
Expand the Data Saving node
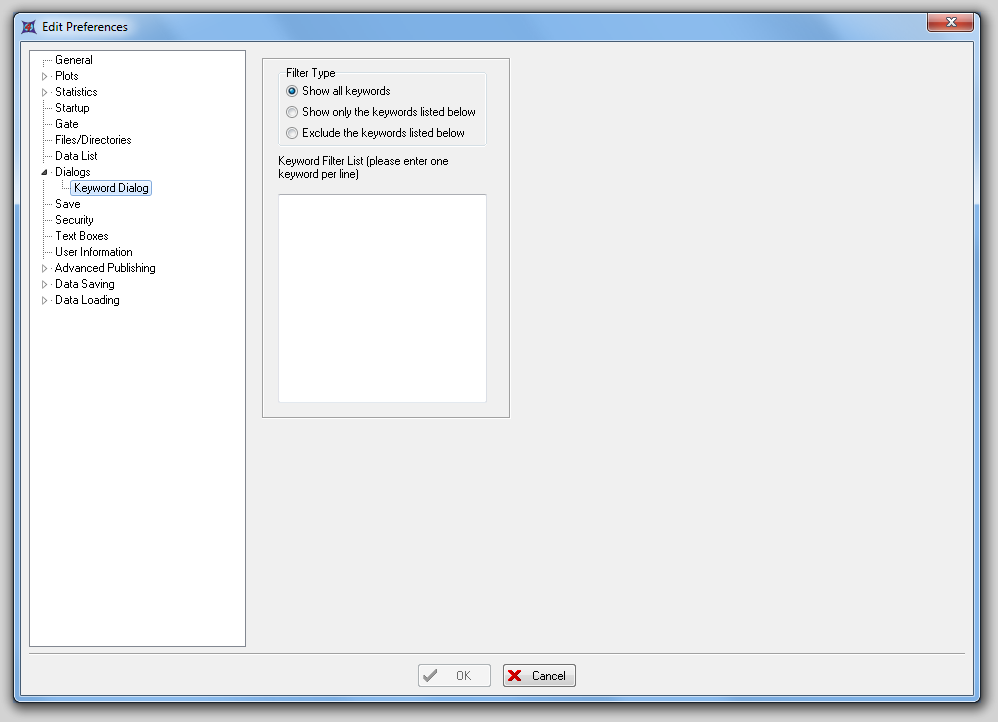(x=45, y=285)
